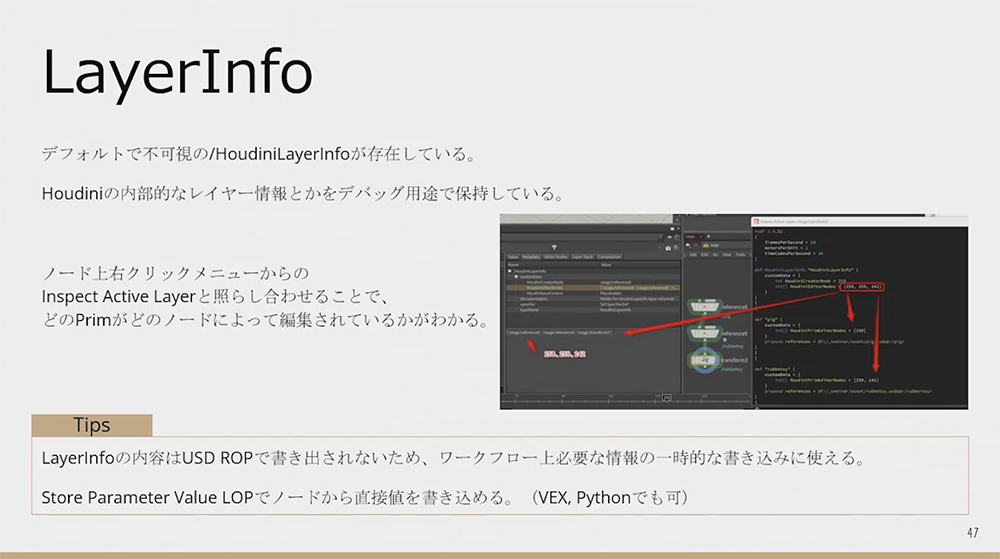Click the back arrow in network path bar

coord(688,245)
